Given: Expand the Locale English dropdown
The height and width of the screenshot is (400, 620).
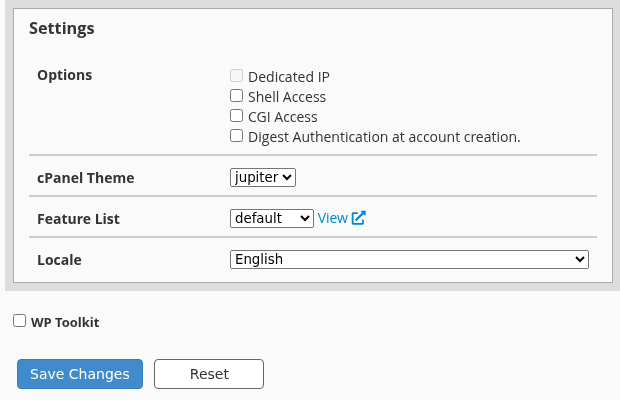Looking at the screenshot, I should coord(409,259).
